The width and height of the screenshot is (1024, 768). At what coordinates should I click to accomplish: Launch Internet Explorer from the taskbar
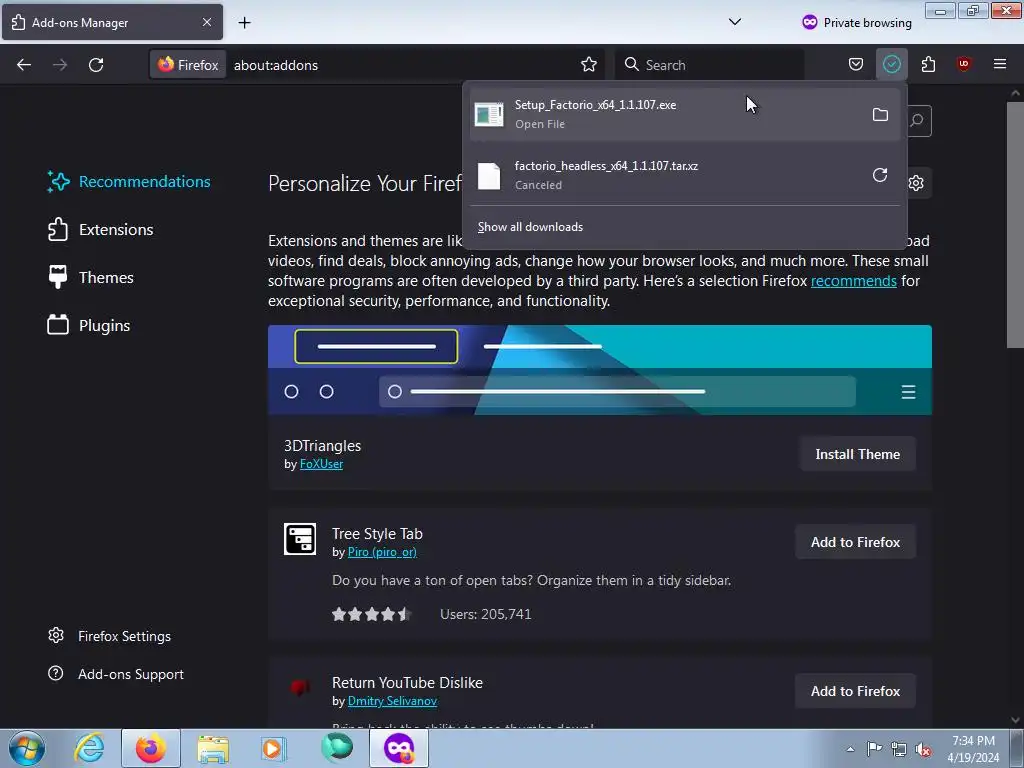(89, 748)
